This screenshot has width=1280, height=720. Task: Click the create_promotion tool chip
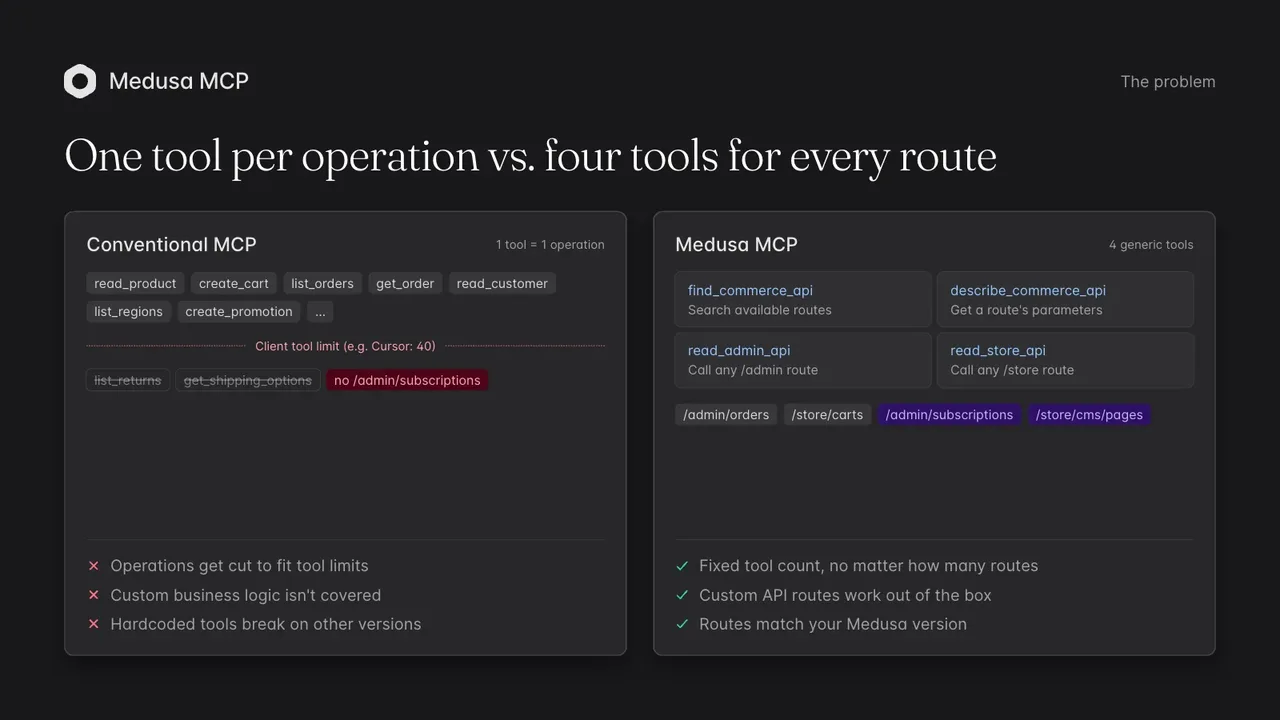coord(239,312)
